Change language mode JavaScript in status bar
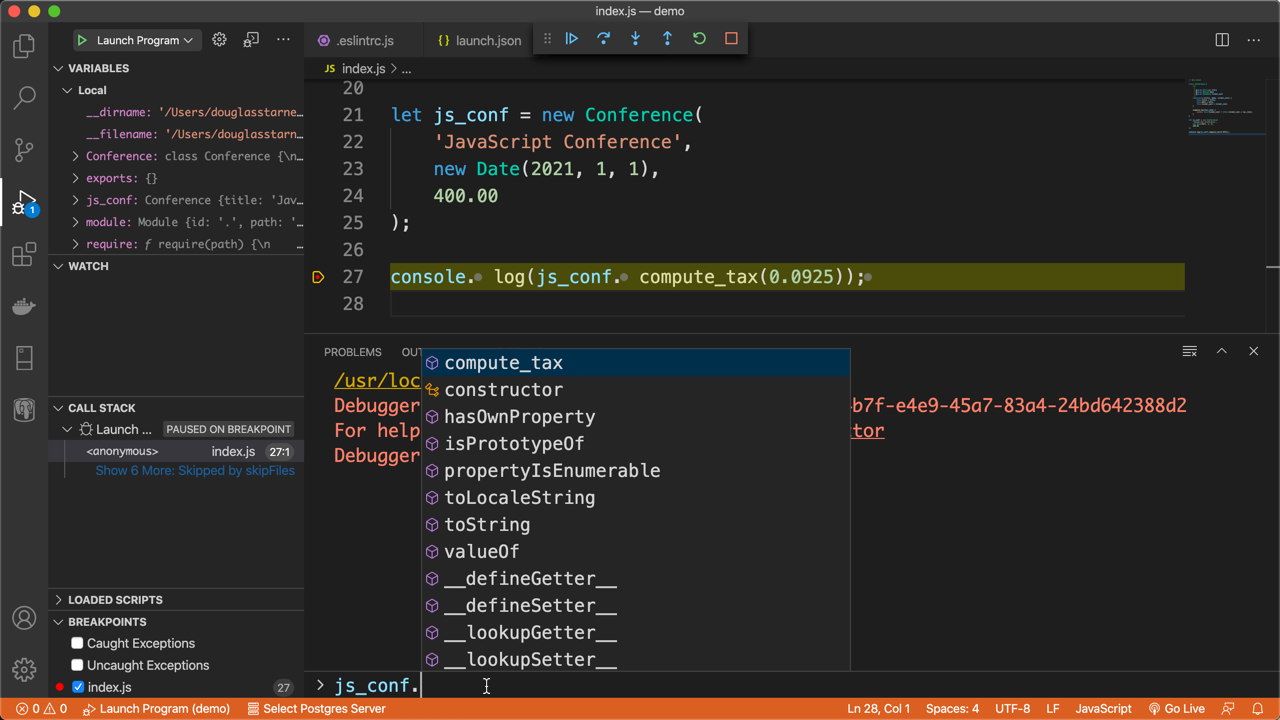The width and height of the screenshot is (1280, 720). point(1103,709)
